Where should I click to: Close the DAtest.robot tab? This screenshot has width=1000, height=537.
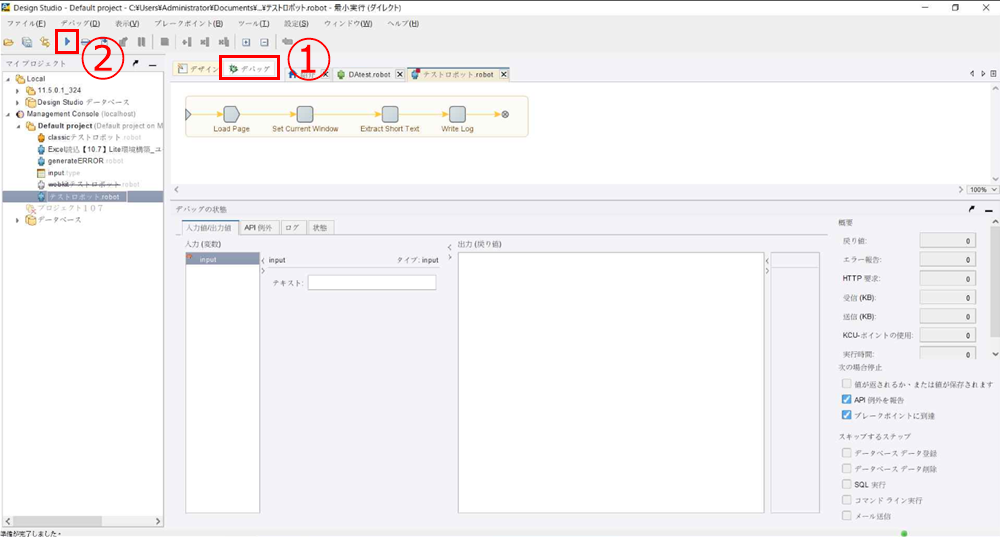[400, 75]
